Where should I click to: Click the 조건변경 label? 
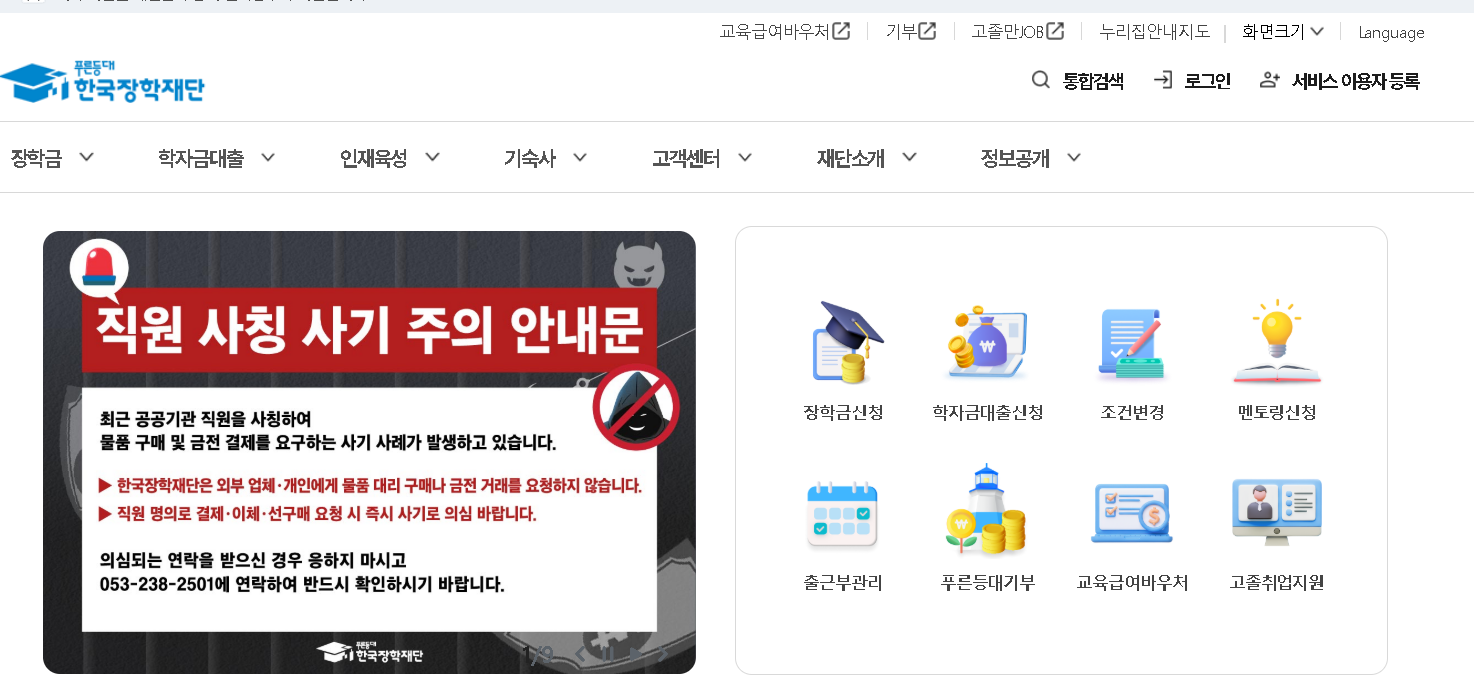(x=1132, y=412)
